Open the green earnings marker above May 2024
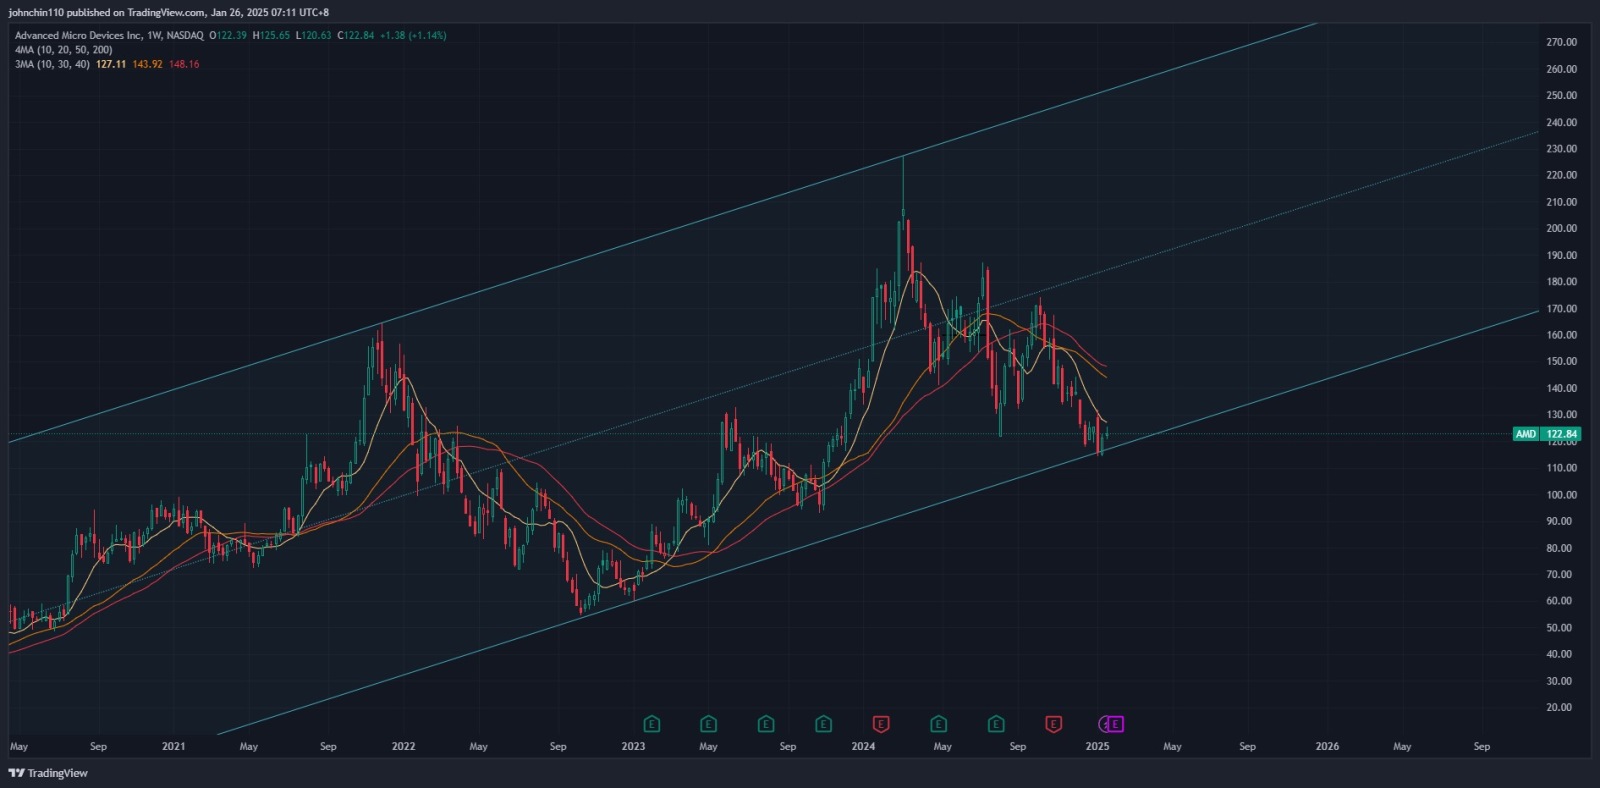This screenshot has height=788, width=1600. pyautogui.click(x=938, y=723)
